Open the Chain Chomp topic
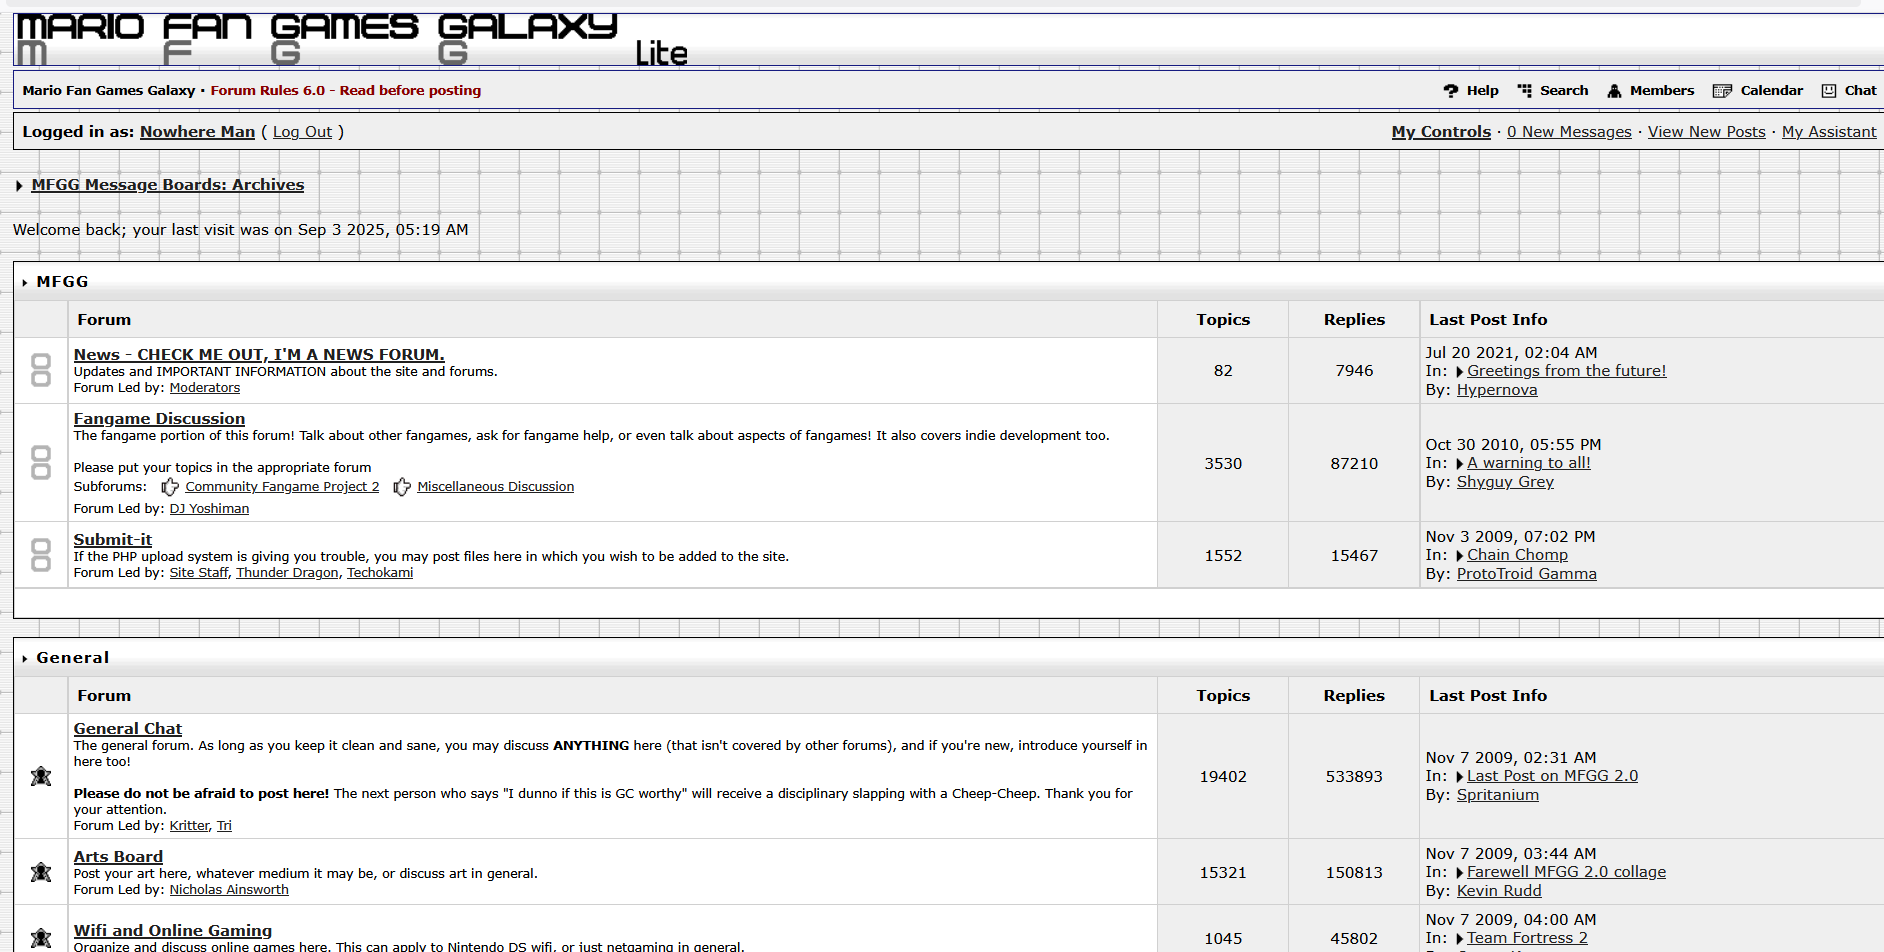Viewport: 1884px width, 952px height. click(x=1517, y=555)
